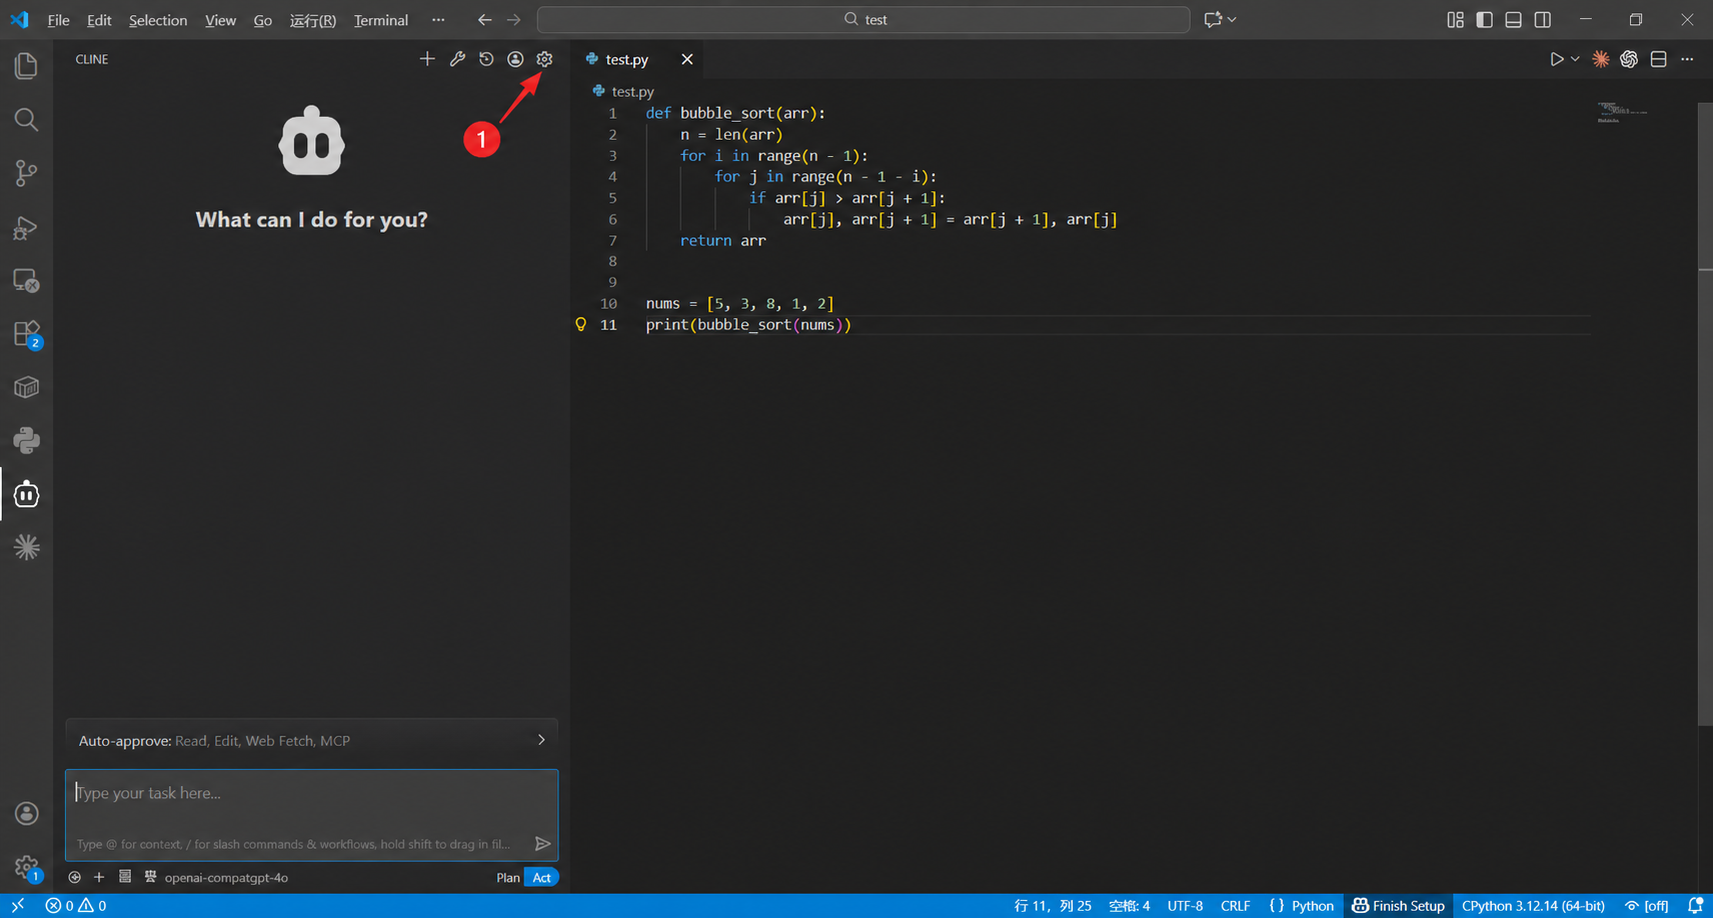1713x918 pixels.
Task: Switch Cline to Plan mode
Action: click(x=508, y=877)
